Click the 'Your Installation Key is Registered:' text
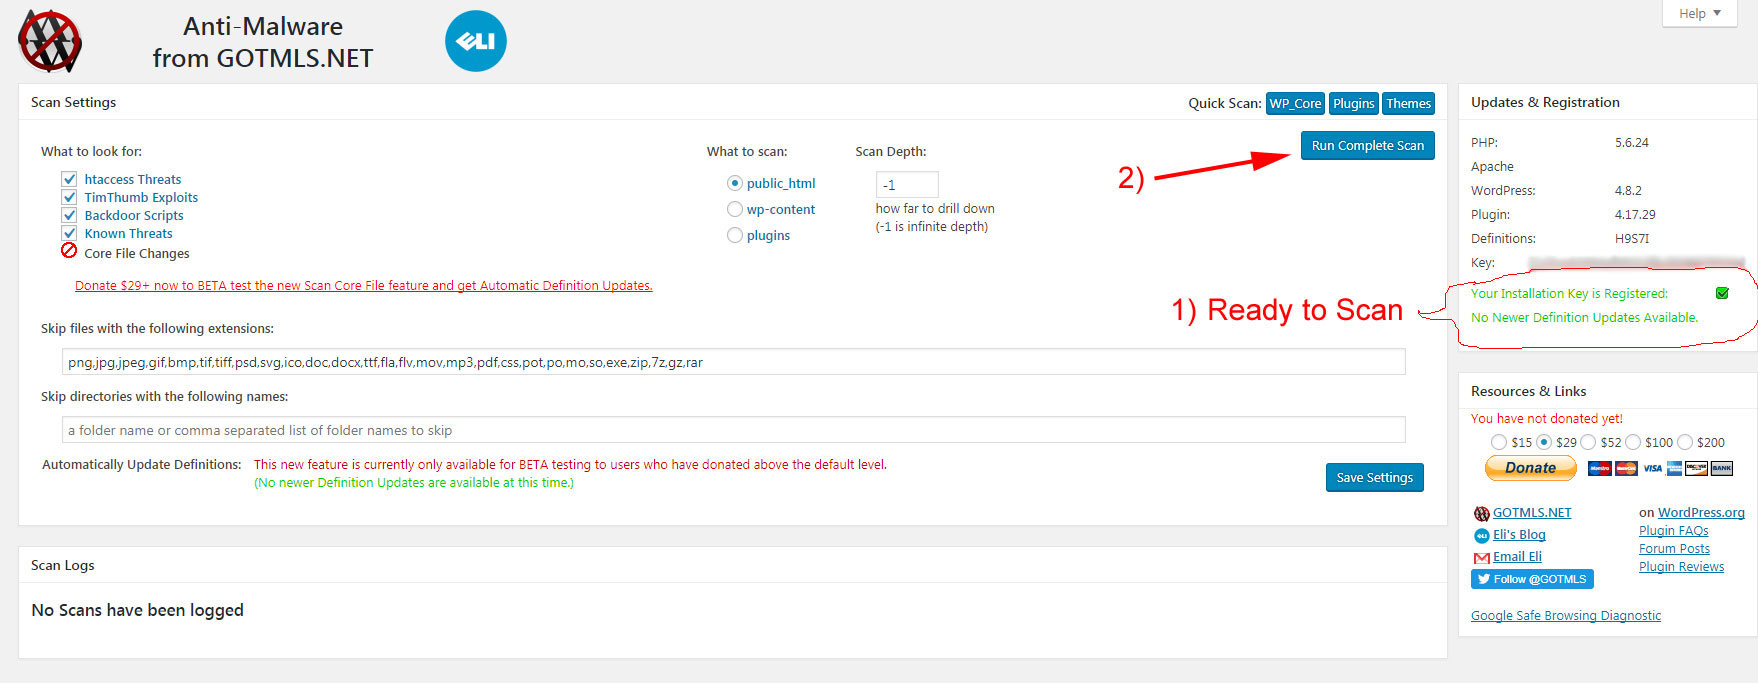This screenshot has height=683, width=1758. (1569, 293)
